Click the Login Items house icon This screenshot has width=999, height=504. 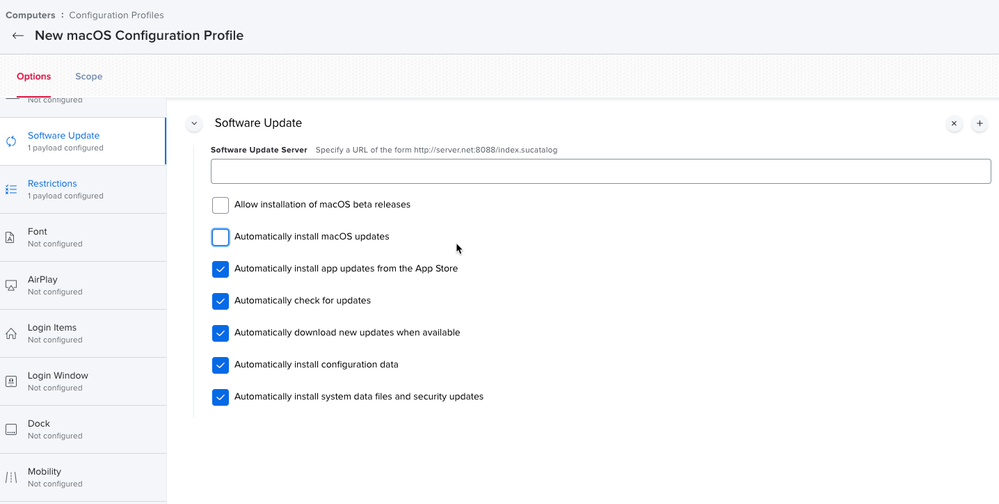coord(11,333)
